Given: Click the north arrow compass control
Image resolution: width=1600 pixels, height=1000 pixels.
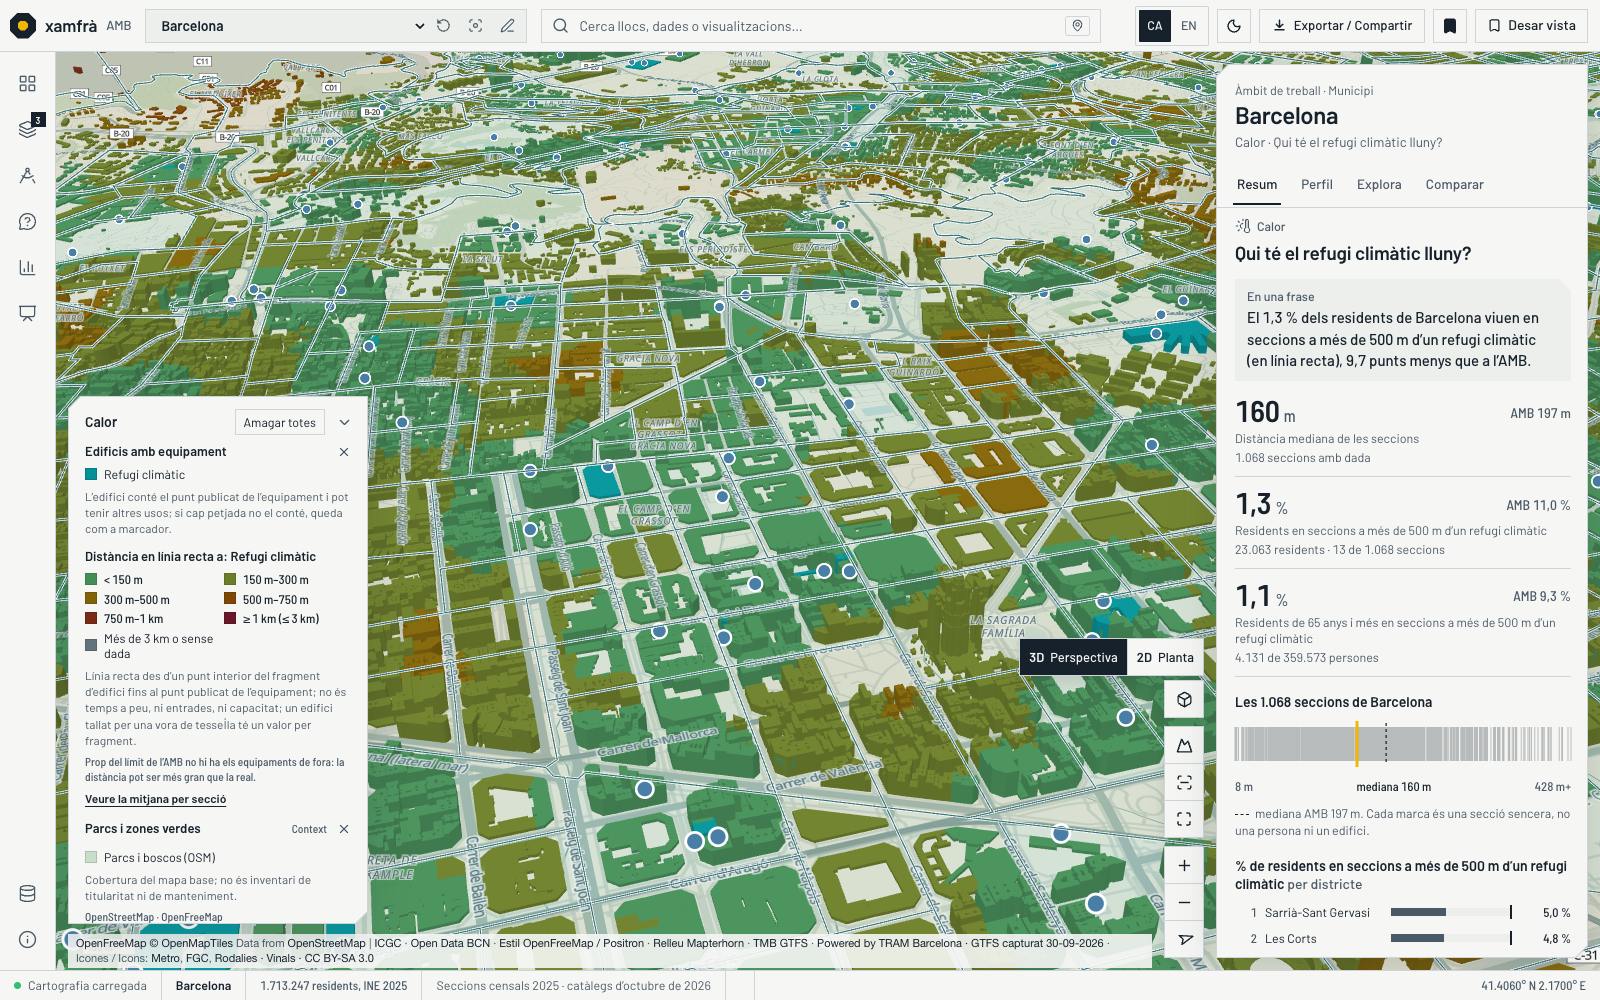Looking at the screenshot, I should coord(1184,939).
